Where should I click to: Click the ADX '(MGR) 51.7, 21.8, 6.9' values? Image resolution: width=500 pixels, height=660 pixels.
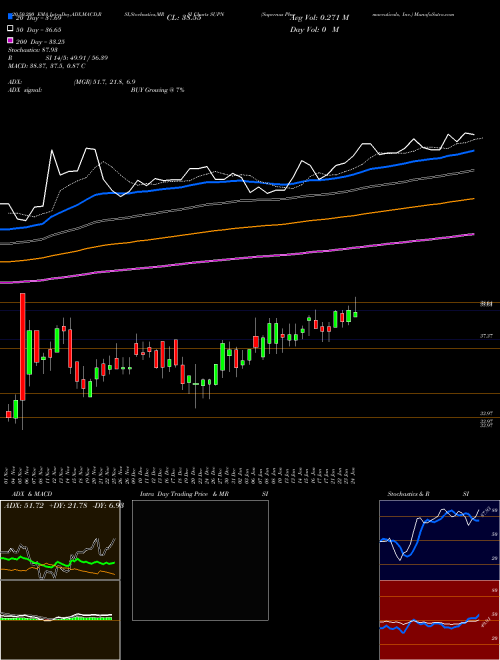(104, 82)
